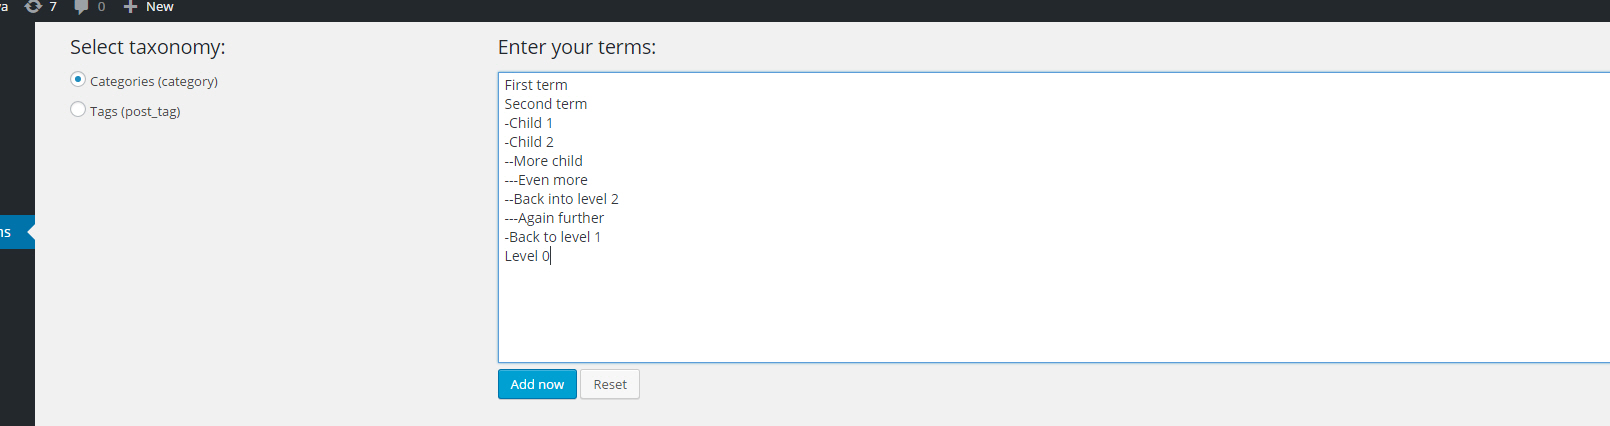Click the '---Again further' line
This screenshot has width=1610, height=426.
click(x=554, y=218)
